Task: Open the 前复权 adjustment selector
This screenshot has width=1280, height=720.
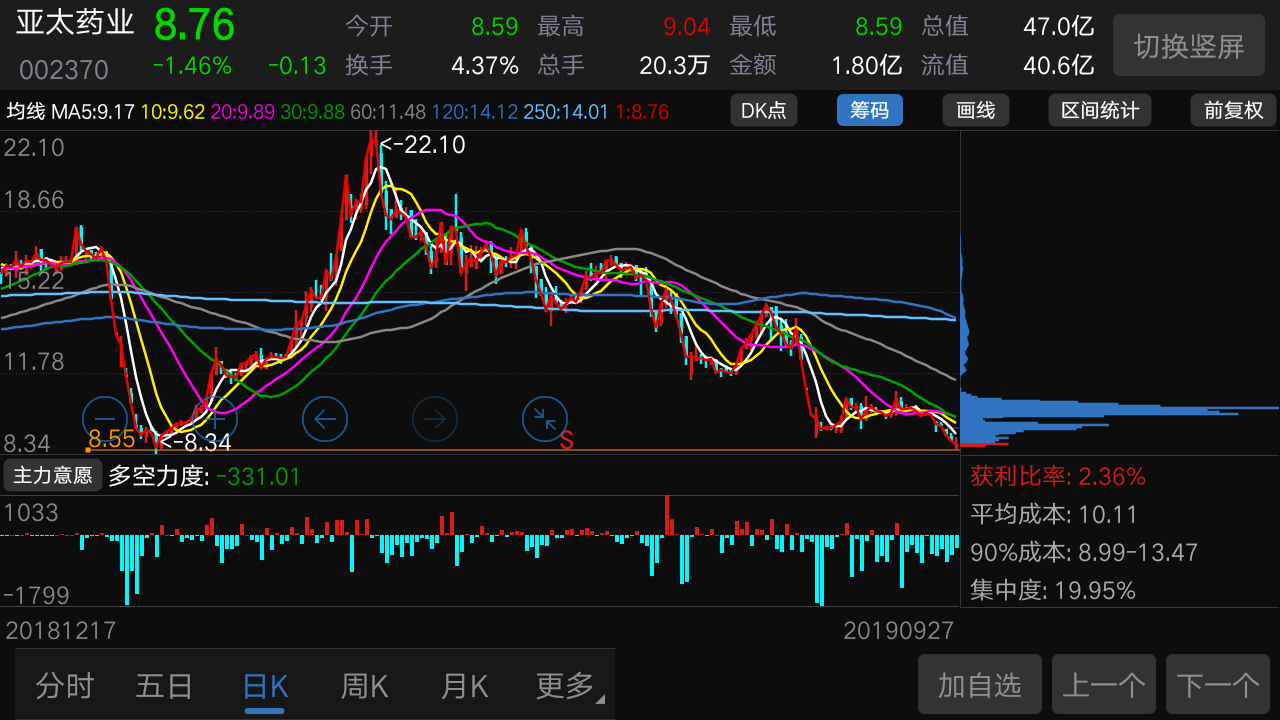Action: [x=1234, y=110]
